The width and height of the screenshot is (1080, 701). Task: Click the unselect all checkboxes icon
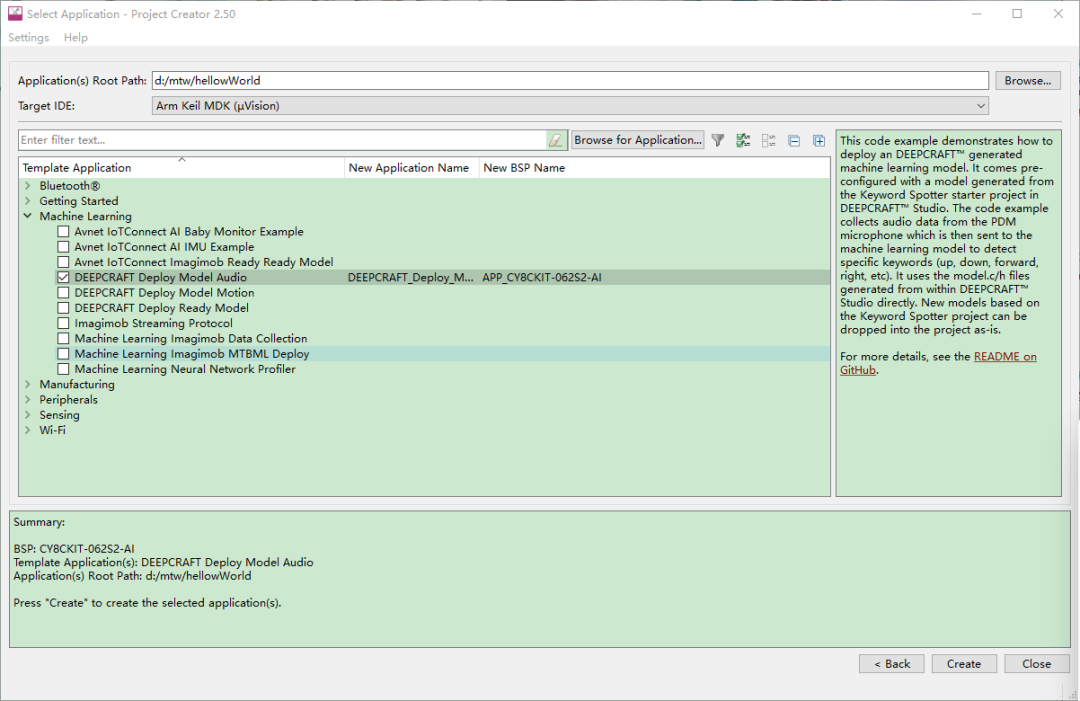pyautogui.click(x=769, y=140)
